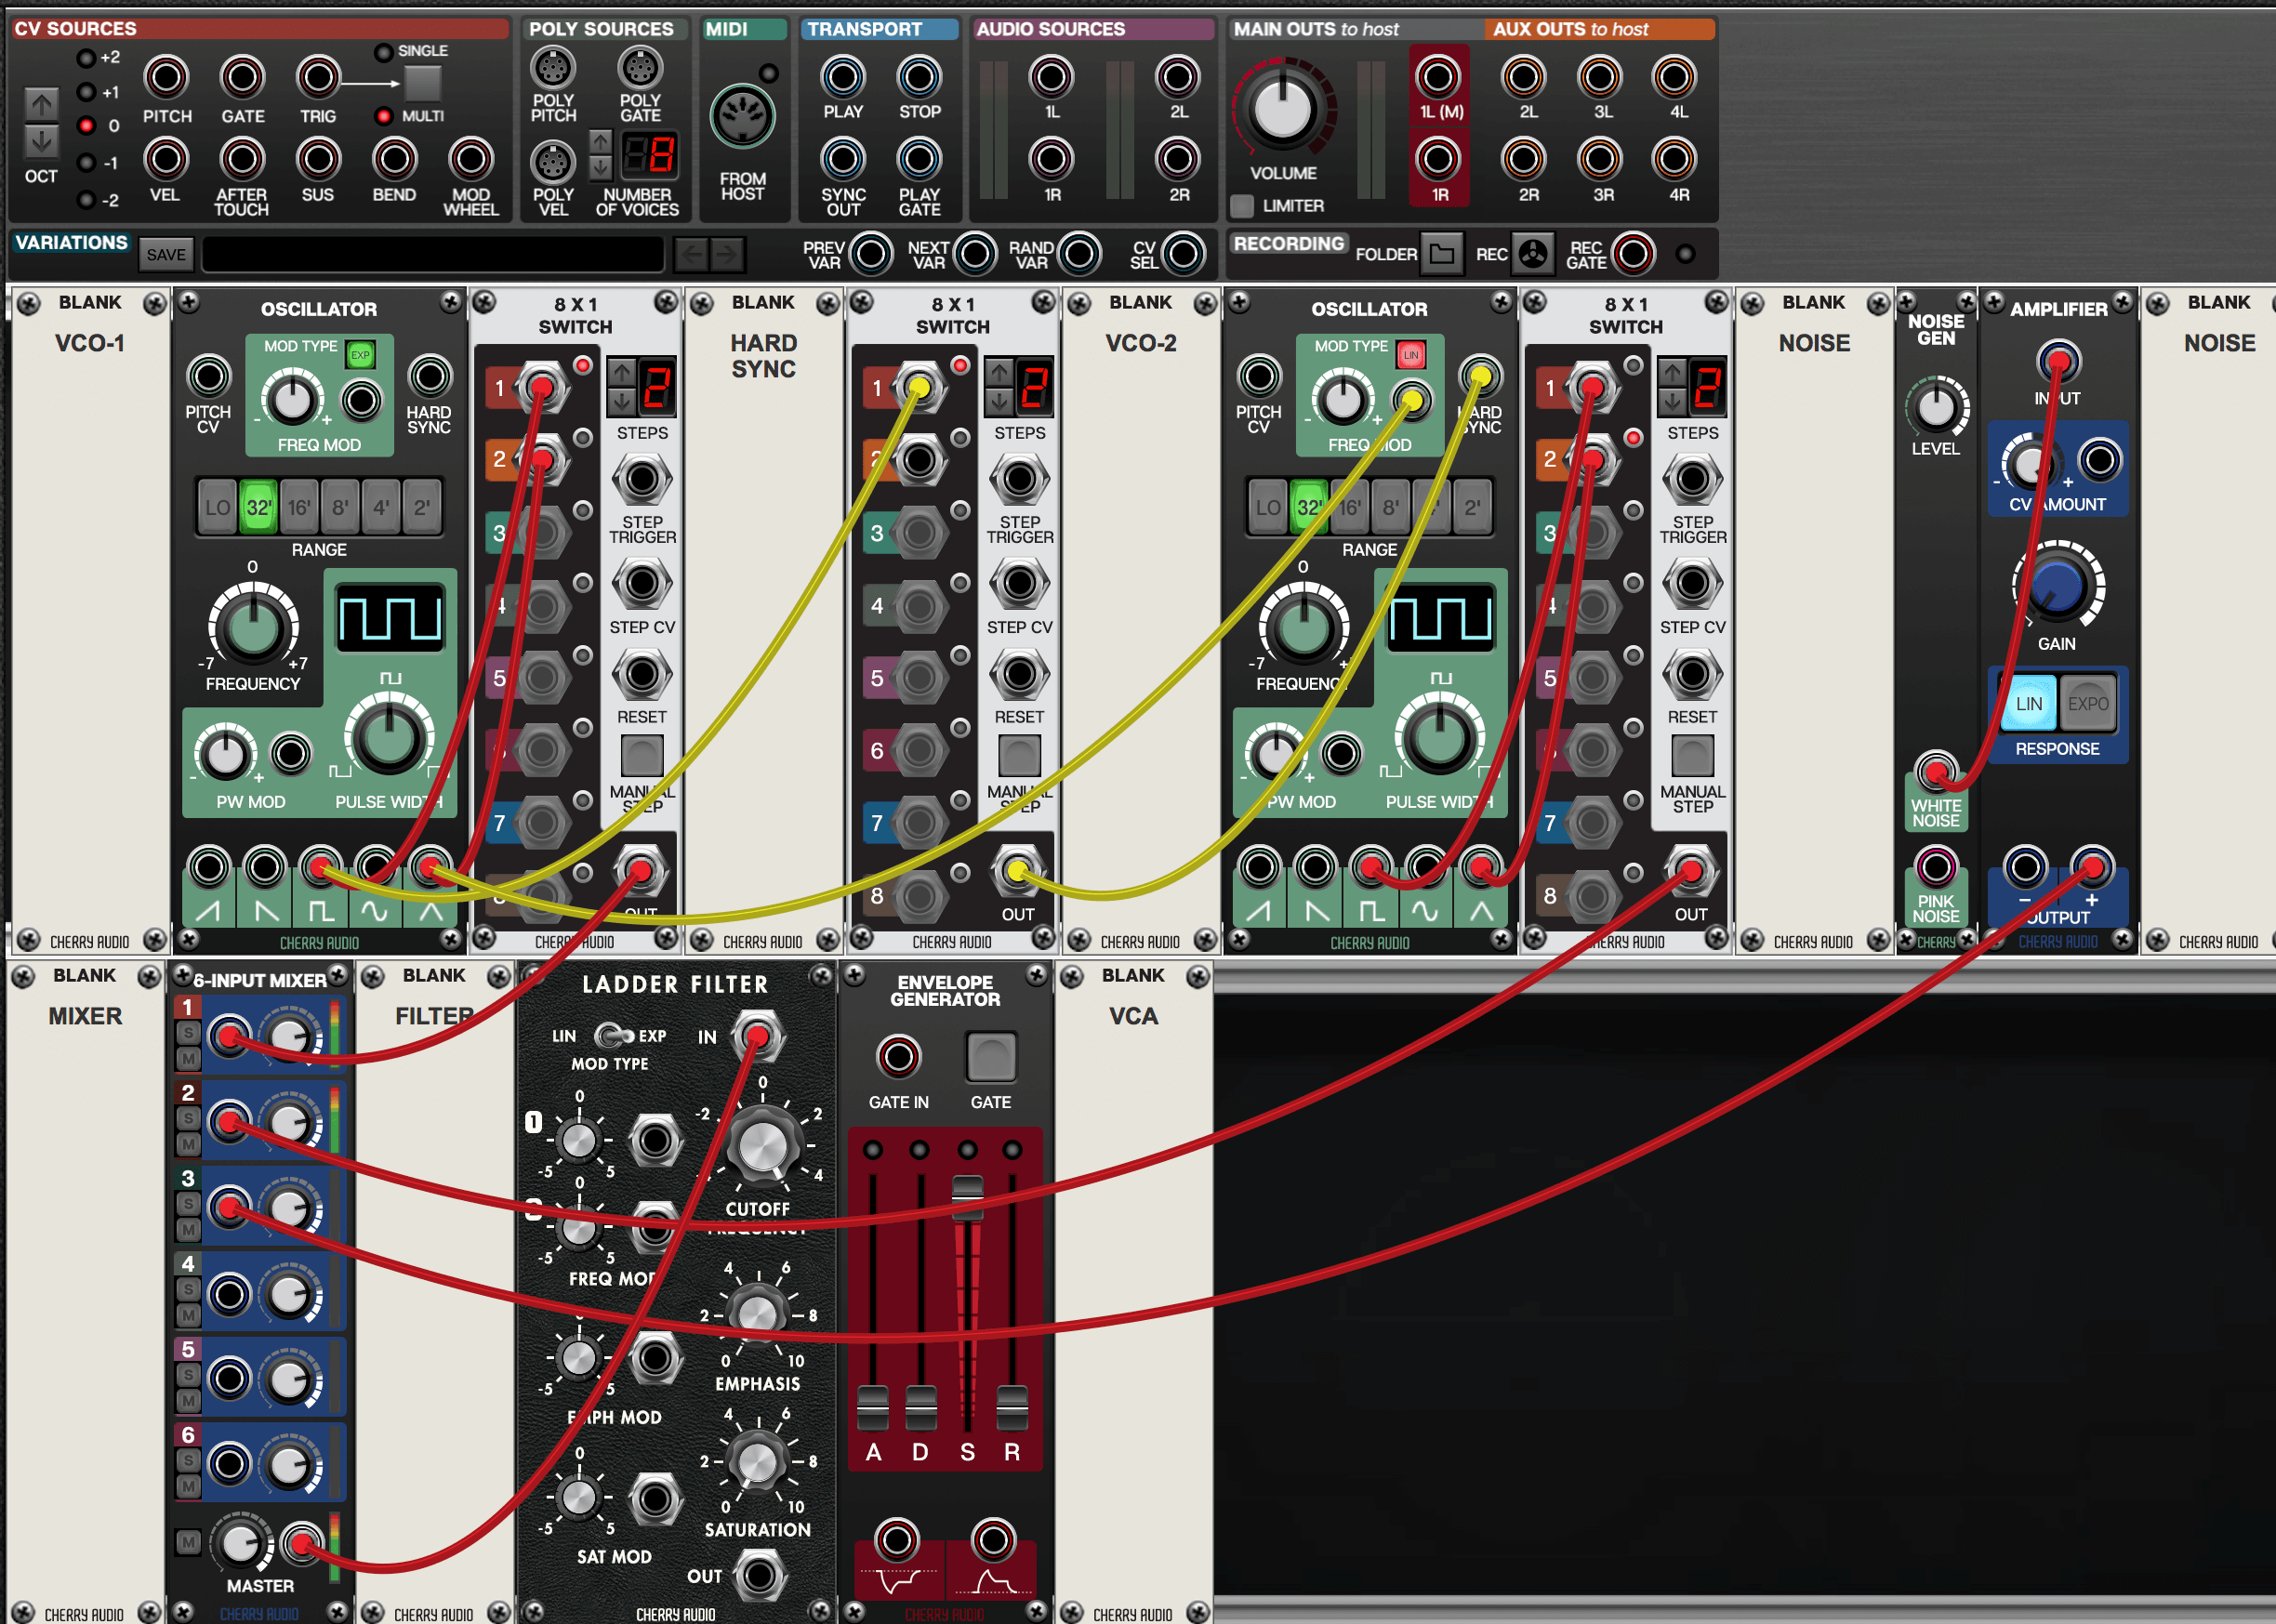This screenshot has width=2276, height=1624.
Task: Click the right arrow beside the variations field
Action: pyautogui.click(x=728, y=254)
